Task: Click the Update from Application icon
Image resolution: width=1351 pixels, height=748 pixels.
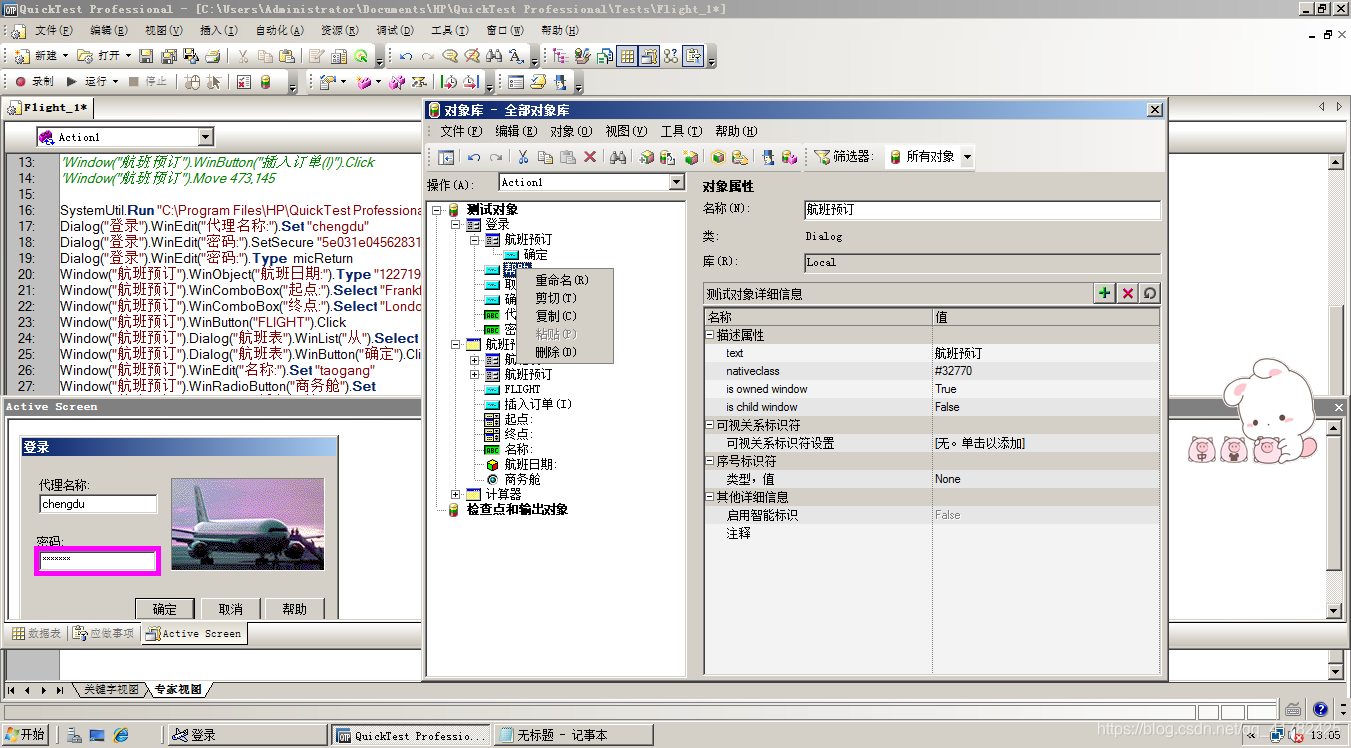Action: [668, 157]
